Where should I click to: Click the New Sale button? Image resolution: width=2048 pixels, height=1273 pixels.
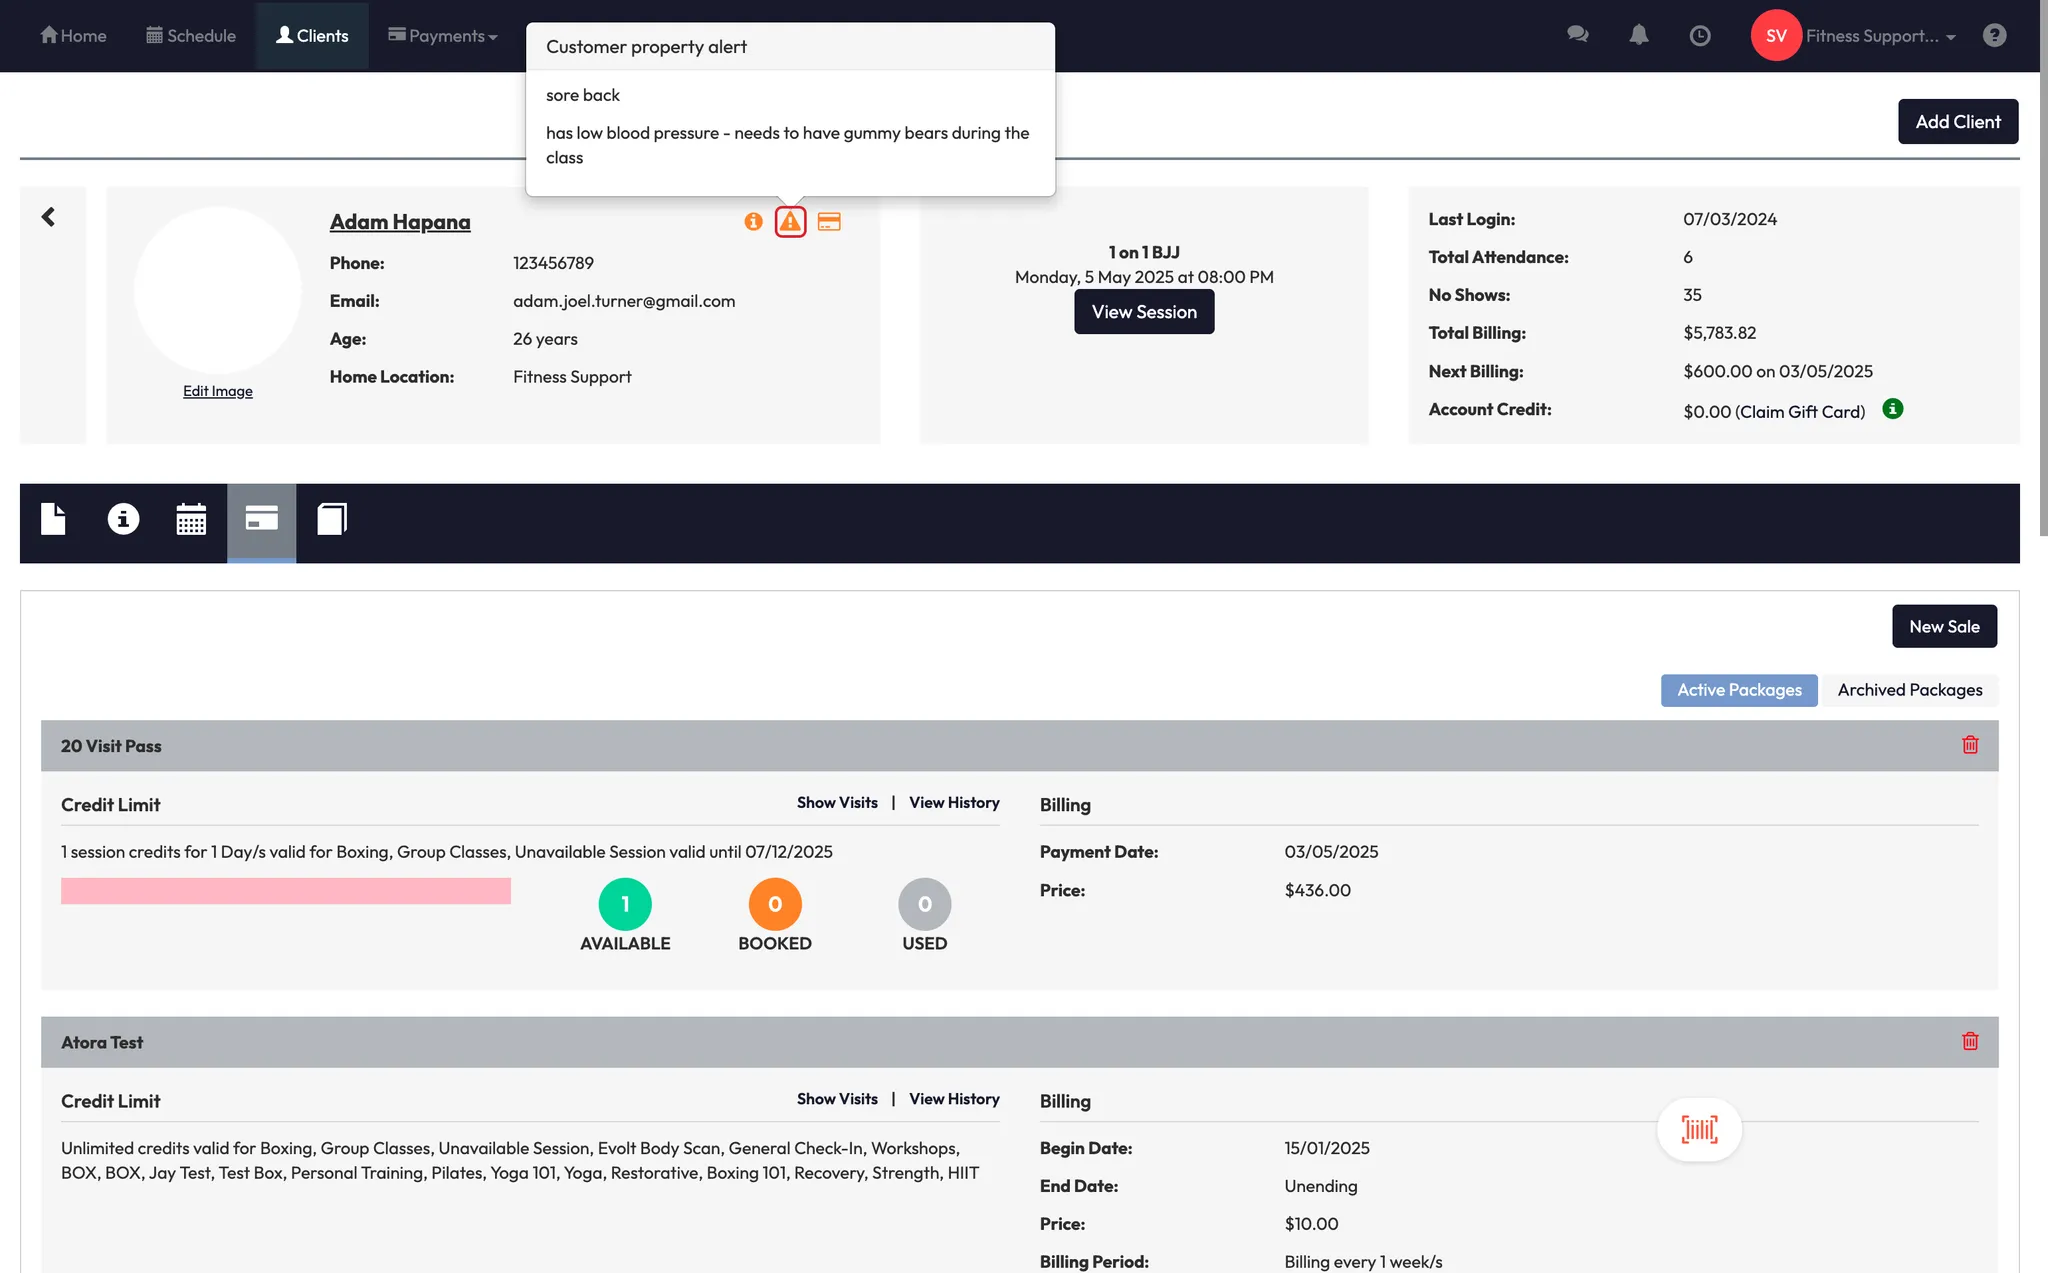click(x=1943, y=627)
